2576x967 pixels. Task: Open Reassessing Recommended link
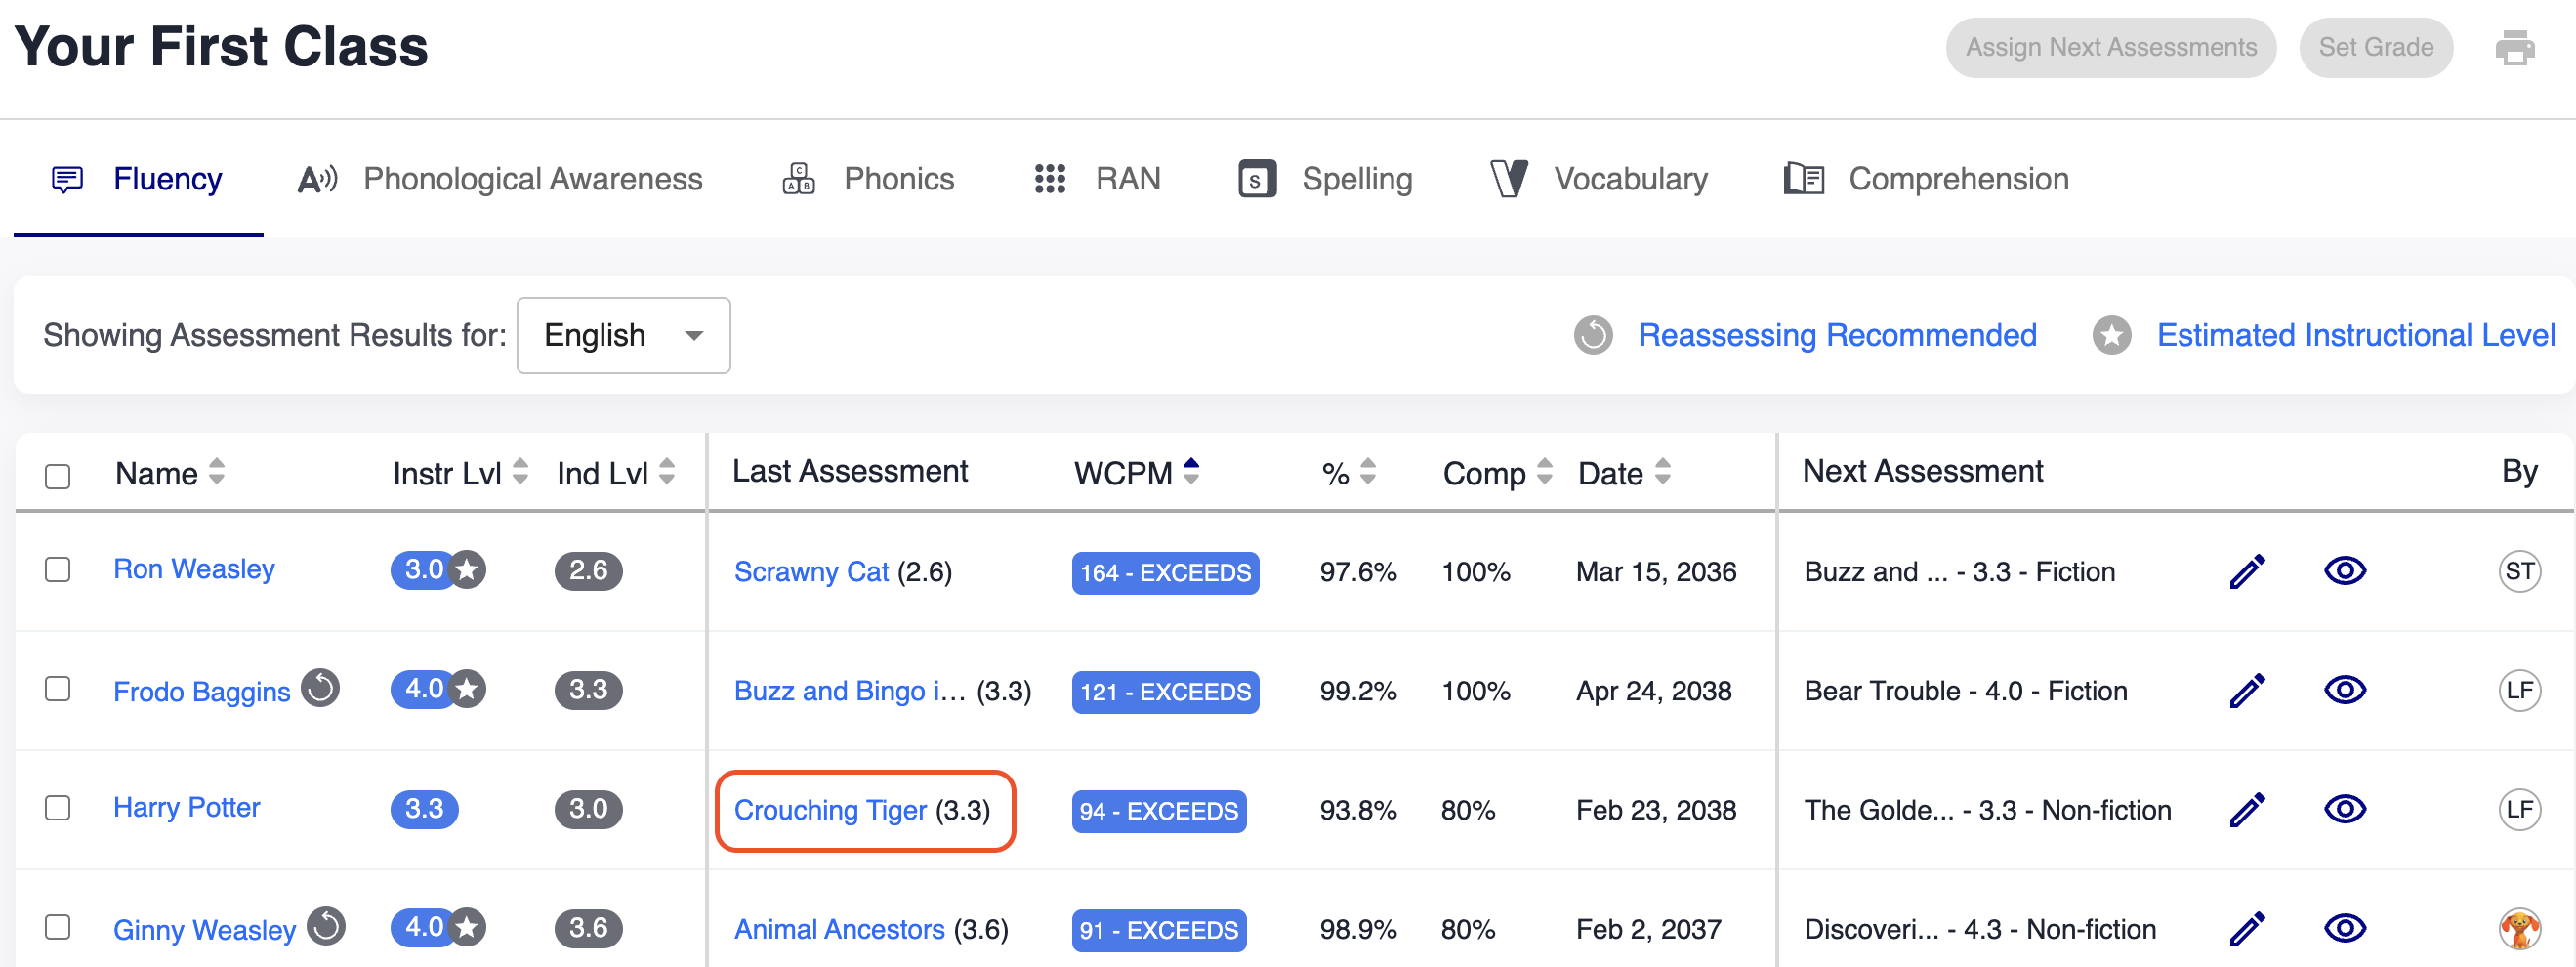click(x=1836, y=335)
